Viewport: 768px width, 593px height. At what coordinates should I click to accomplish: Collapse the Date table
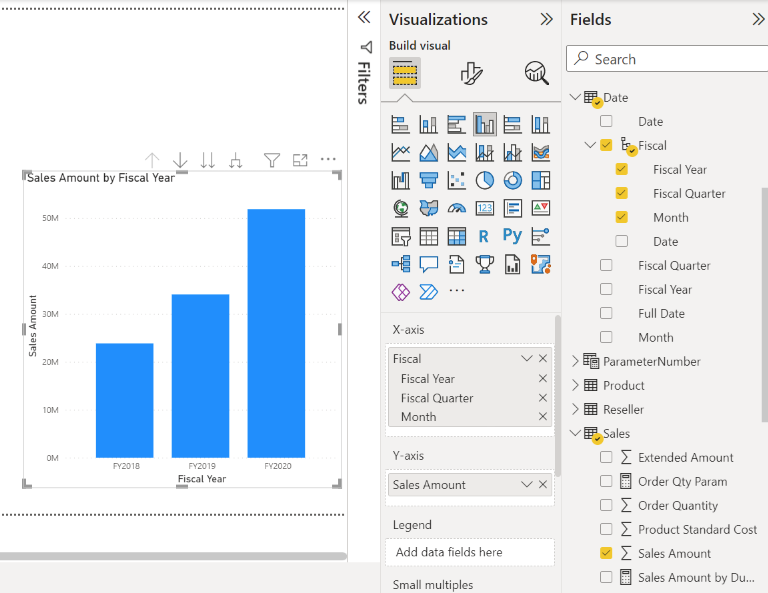[x=575, y=96]
